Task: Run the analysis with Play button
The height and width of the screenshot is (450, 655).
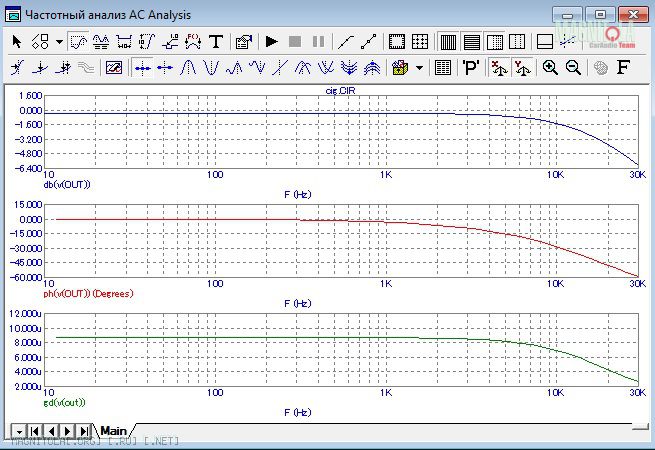Action: [x=272, y=42]
